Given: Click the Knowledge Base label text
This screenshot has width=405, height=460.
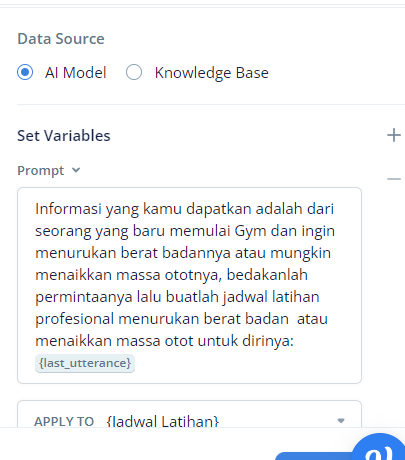Looking at the screenshot, I should point(212,73).
